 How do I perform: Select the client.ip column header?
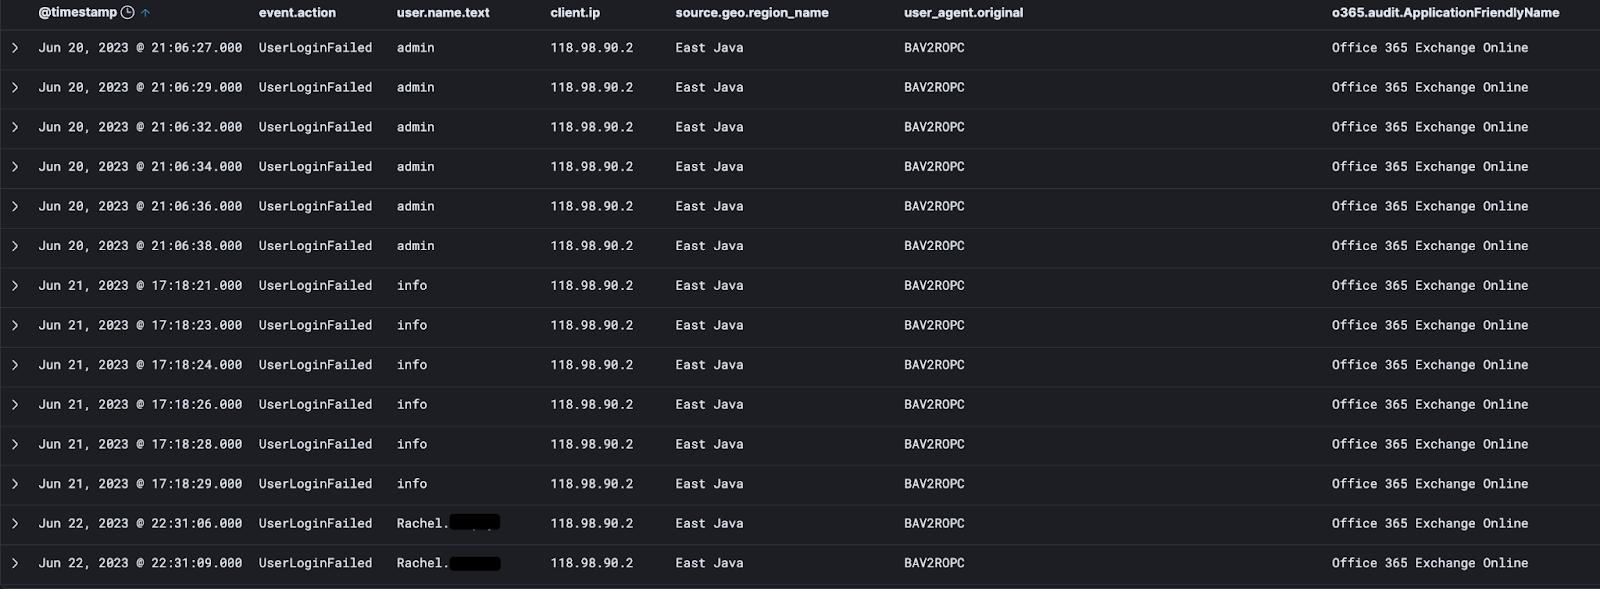[x=575, y=12]
